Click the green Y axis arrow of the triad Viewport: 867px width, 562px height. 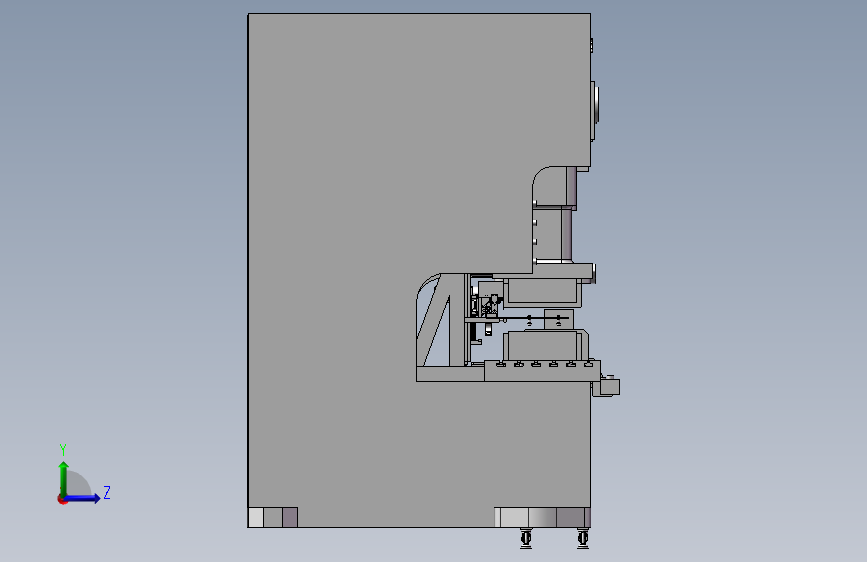point(64,478)
